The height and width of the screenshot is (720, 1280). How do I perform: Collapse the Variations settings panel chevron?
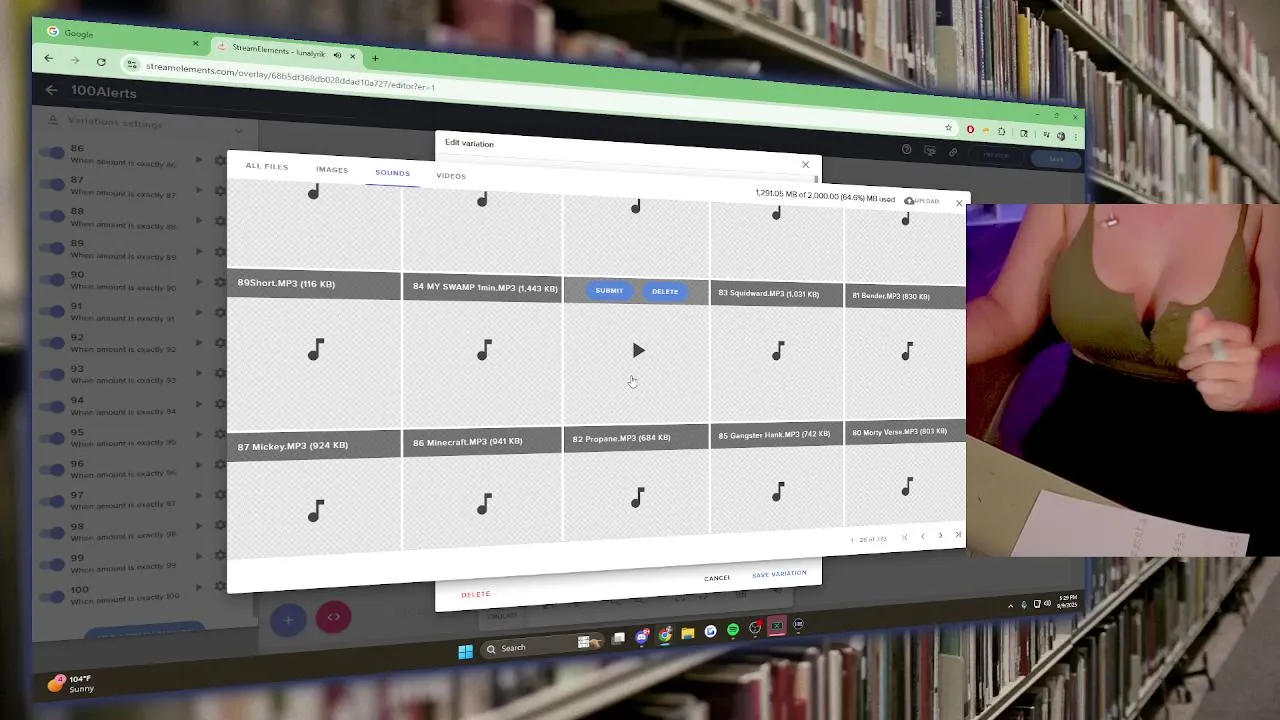coord(238,131)
